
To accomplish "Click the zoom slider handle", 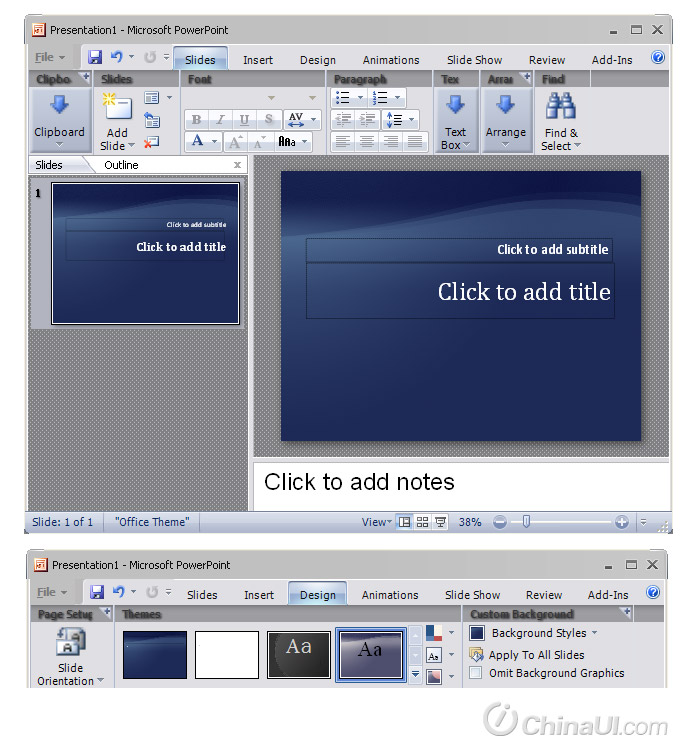I will 526,522.
